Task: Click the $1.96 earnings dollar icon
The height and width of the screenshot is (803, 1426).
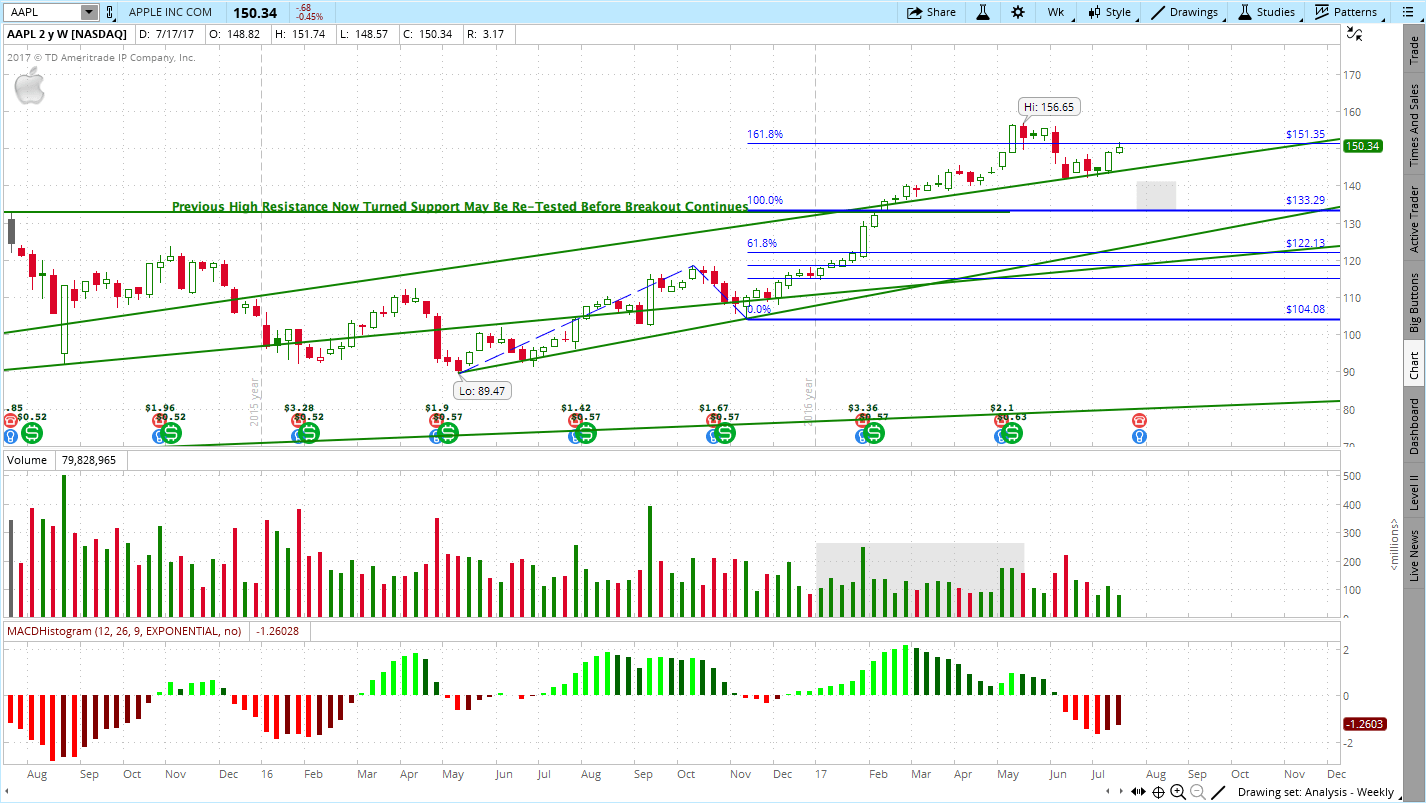Action: tap(172, 433)
